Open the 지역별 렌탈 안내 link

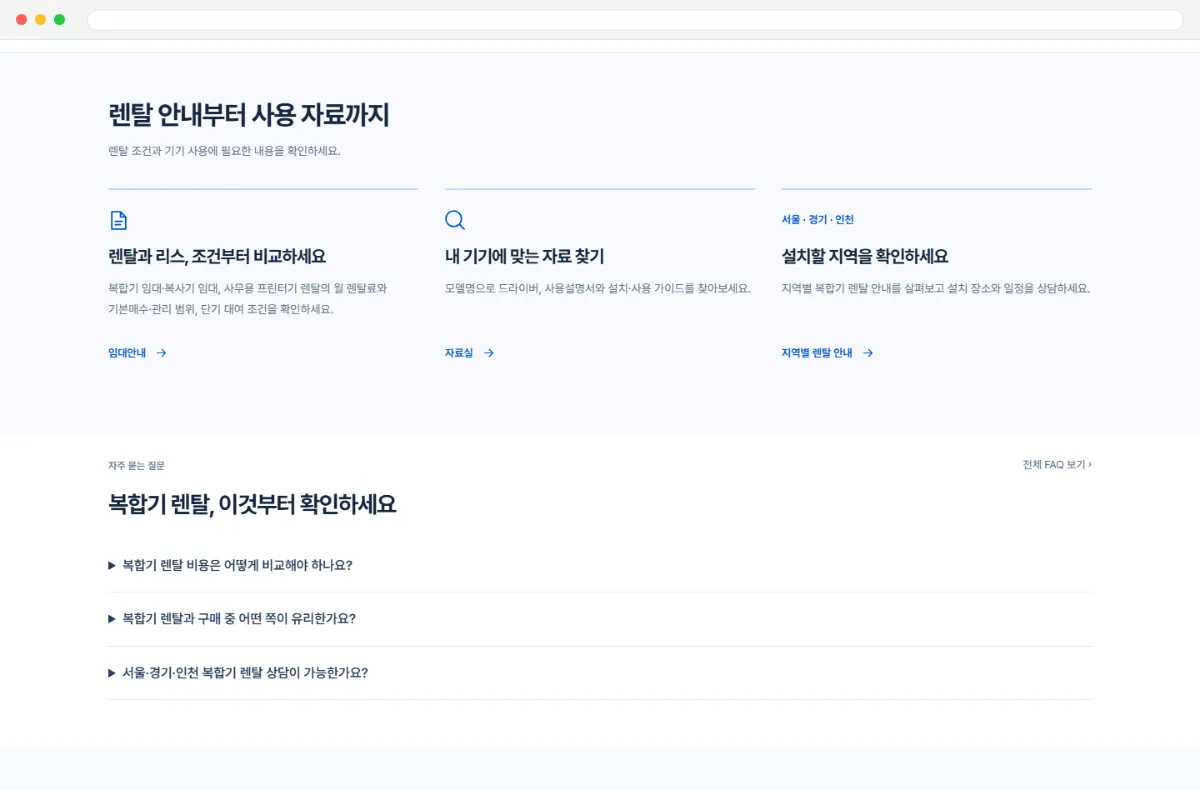tap(828, 353)
